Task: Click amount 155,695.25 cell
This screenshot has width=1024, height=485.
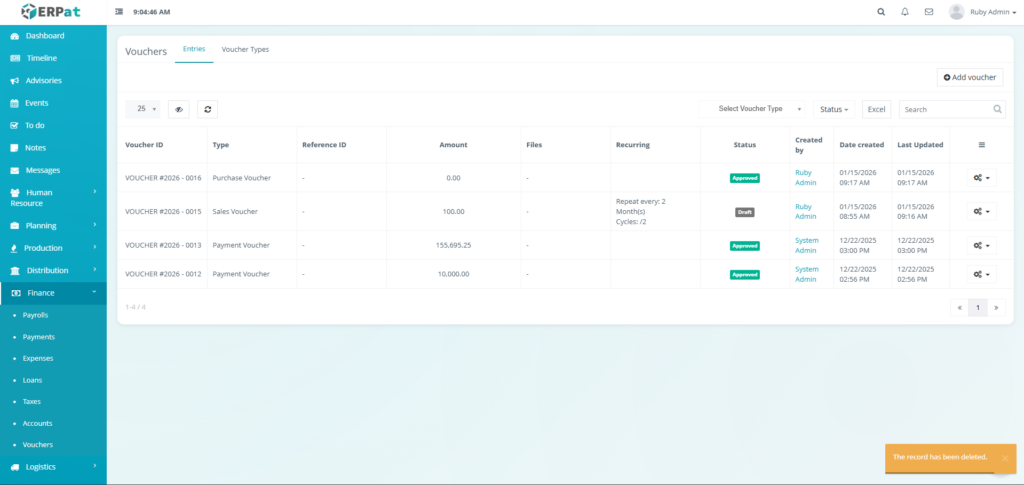Action: 453,245
